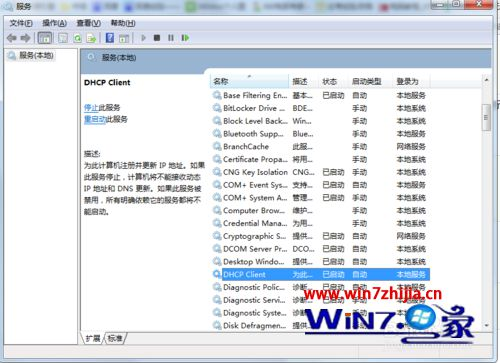
Task: Click the gear icon beside CNG Key Isolation
Action: (x=217, y=172)
